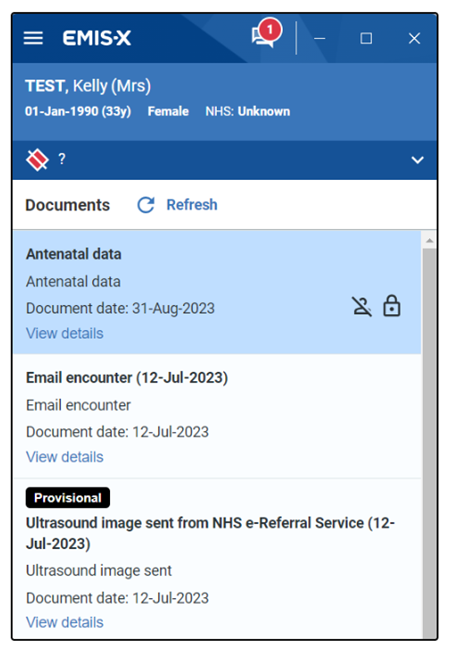
Task: View details of Antenatal data document
Action: [x=65, y=333]
